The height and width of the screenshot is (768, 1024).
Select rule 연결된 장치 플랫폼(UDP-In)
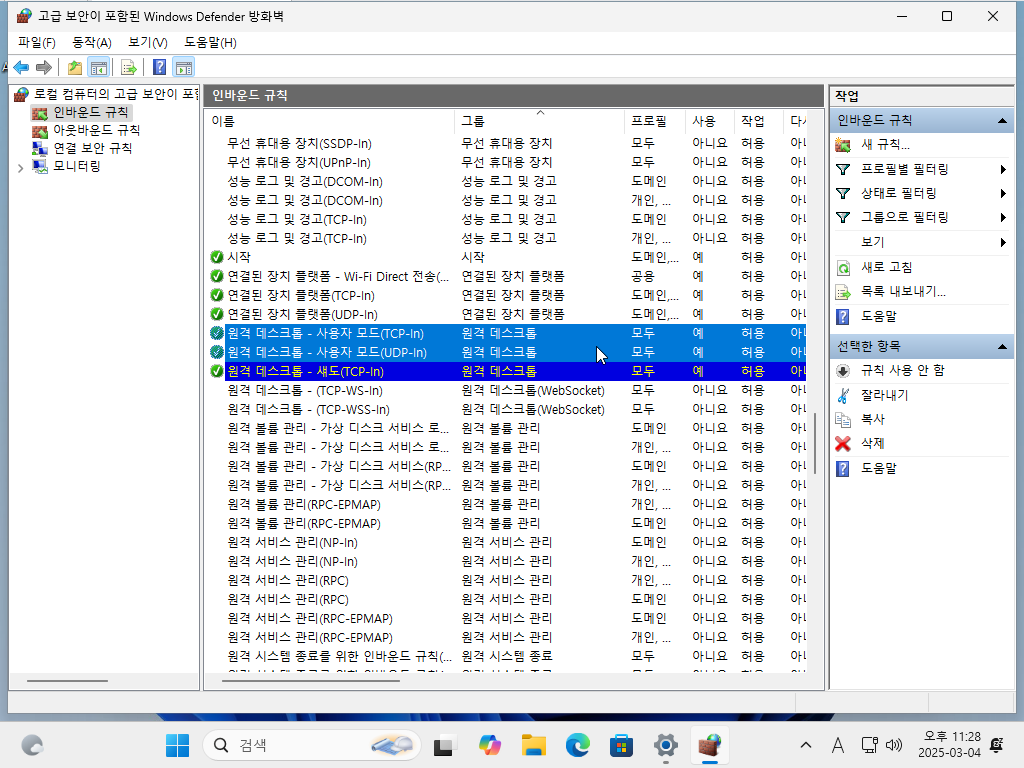pos(302,315)
